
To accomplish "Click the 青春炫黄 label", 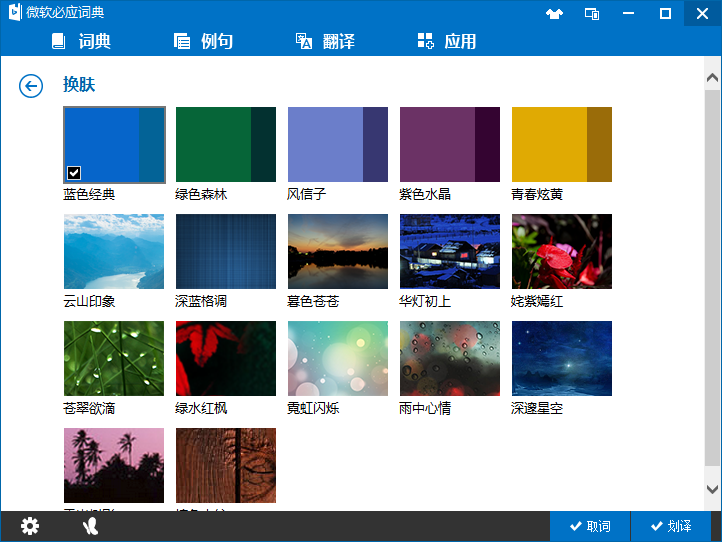I will click(x=536, y=194).
